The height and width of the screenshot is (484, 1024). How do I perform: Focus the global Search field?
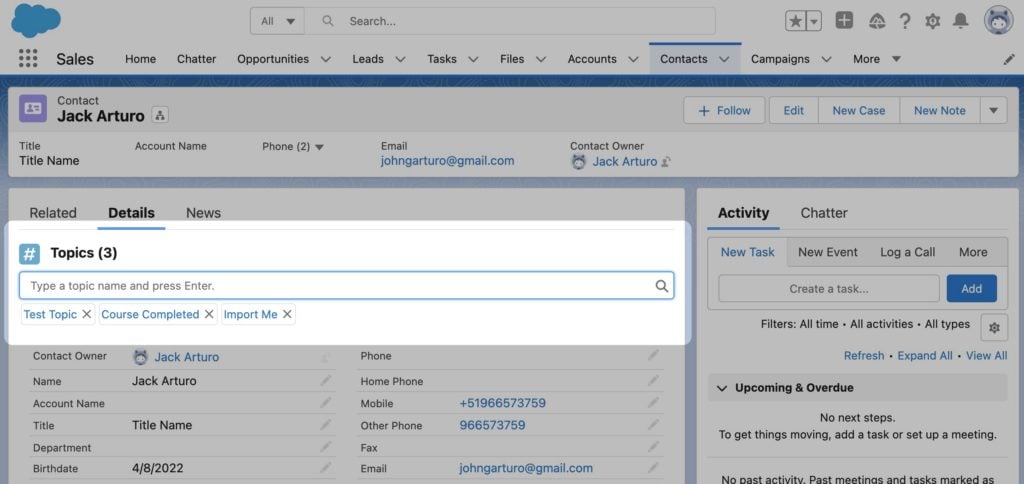point(510,21)
